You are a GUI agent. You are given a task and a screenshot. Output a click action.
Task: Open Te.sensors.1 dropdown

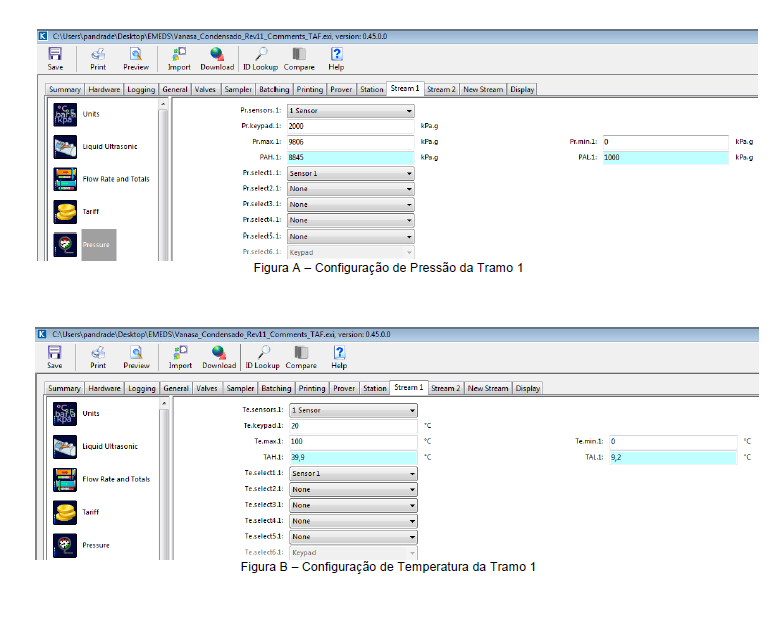[x=354, y=410]
